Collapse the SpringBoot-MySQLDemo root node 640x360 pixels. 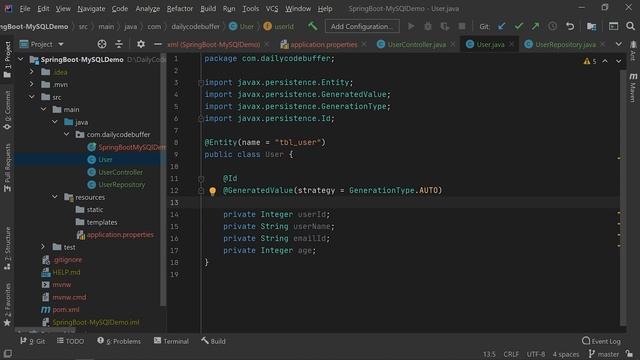[21, 60]
